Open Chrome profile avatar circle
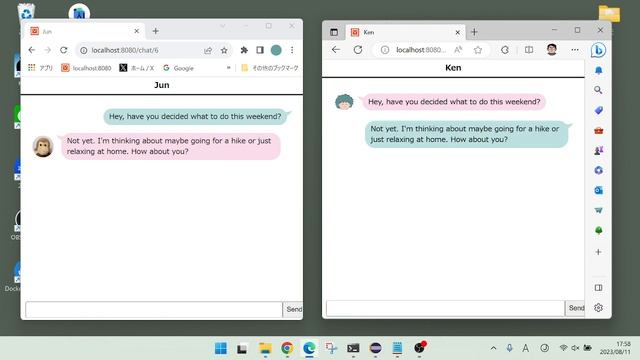This screenshot has width=640, height=360. click(276, 50)
